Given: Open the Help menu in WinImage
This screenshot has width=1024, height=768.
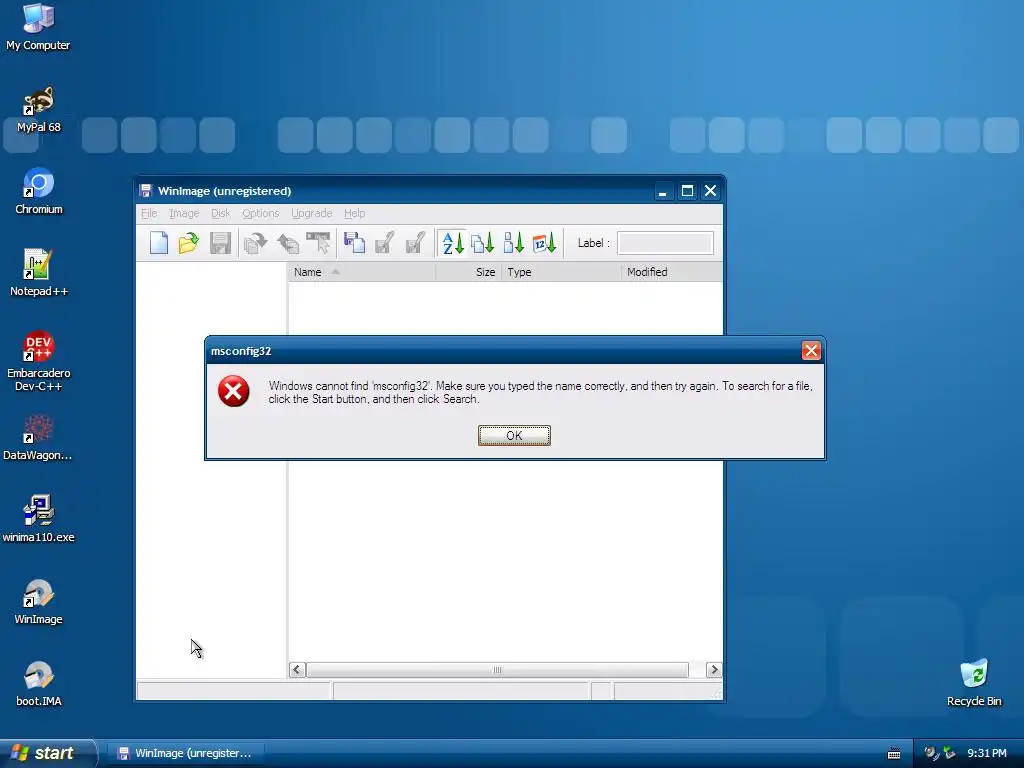Looking at the screenshot, I should (x=355, y=213).
